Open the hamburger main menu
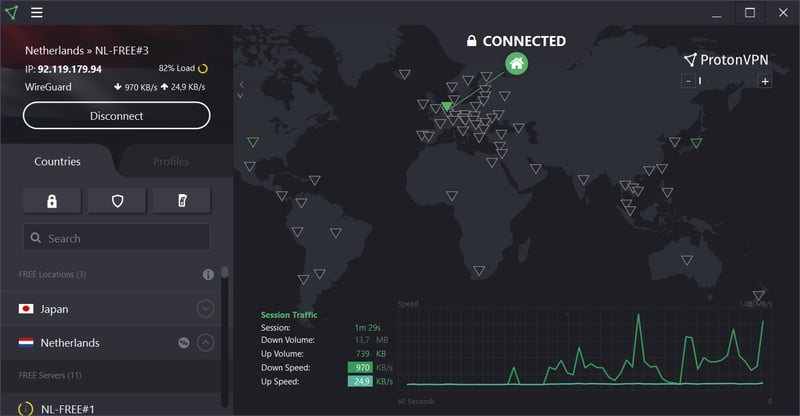800x416 pixels. pos(37,12)
